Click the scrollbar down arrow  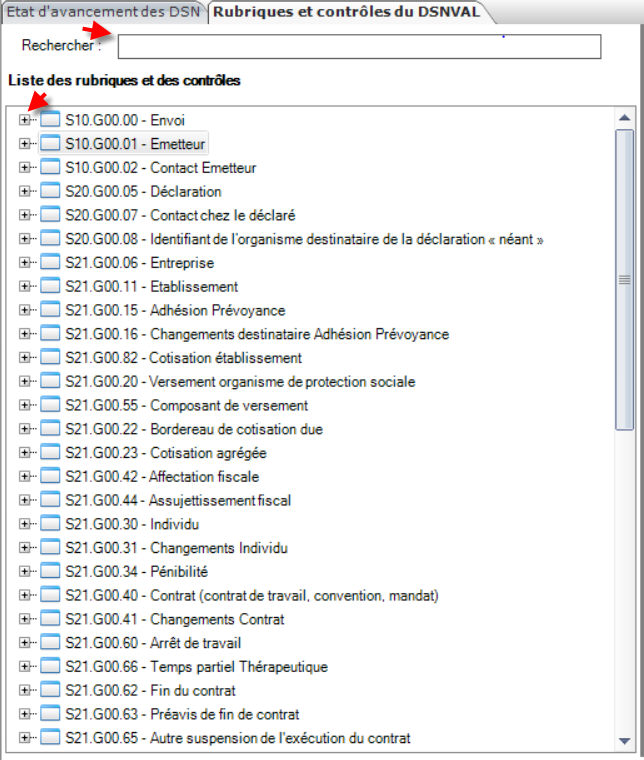point(625,741)
